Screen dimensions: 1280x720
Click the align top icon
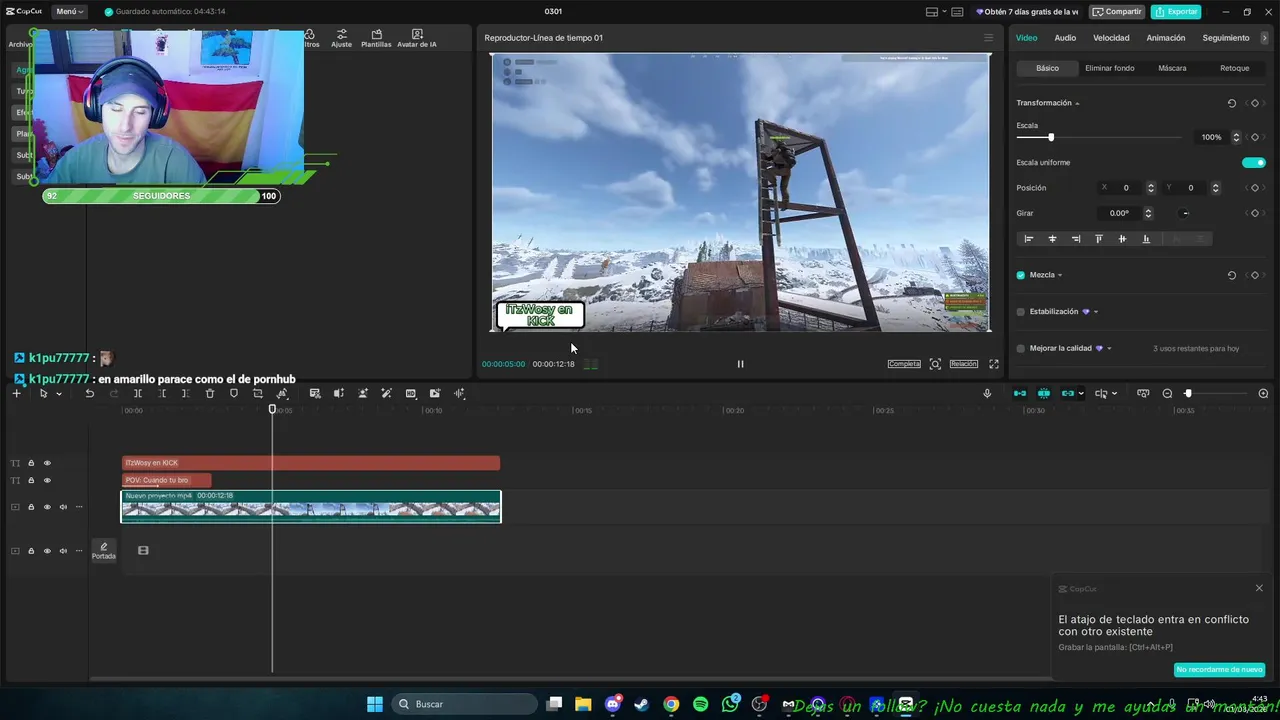[1099, 239]
